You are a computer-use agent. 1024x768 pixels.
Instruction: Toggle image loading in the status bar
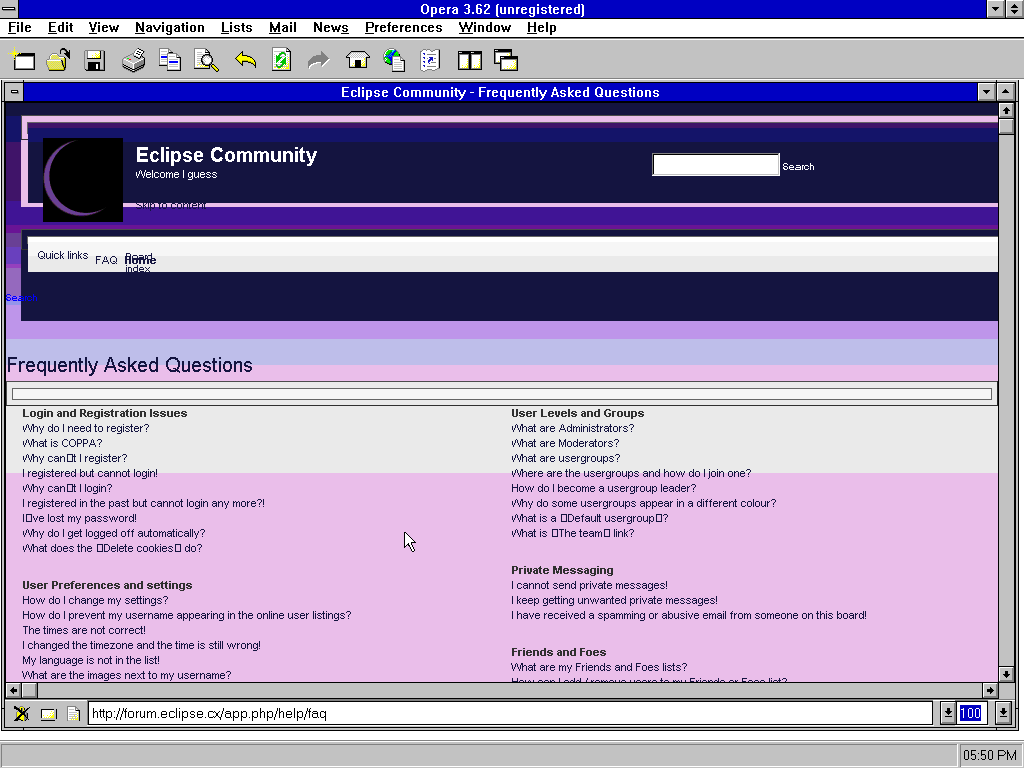pos(21,713)
